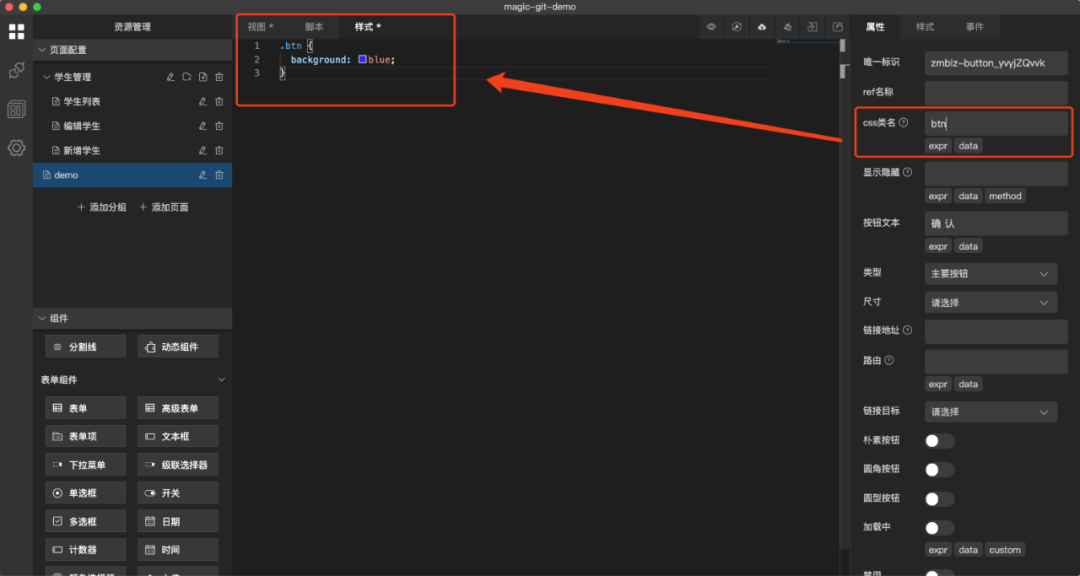The width and height of the screenshot is (1080, 576).
Task: Add subgroup folder icon on 学生管理 row
Action: pyautogui.click(x=187, y=77)
